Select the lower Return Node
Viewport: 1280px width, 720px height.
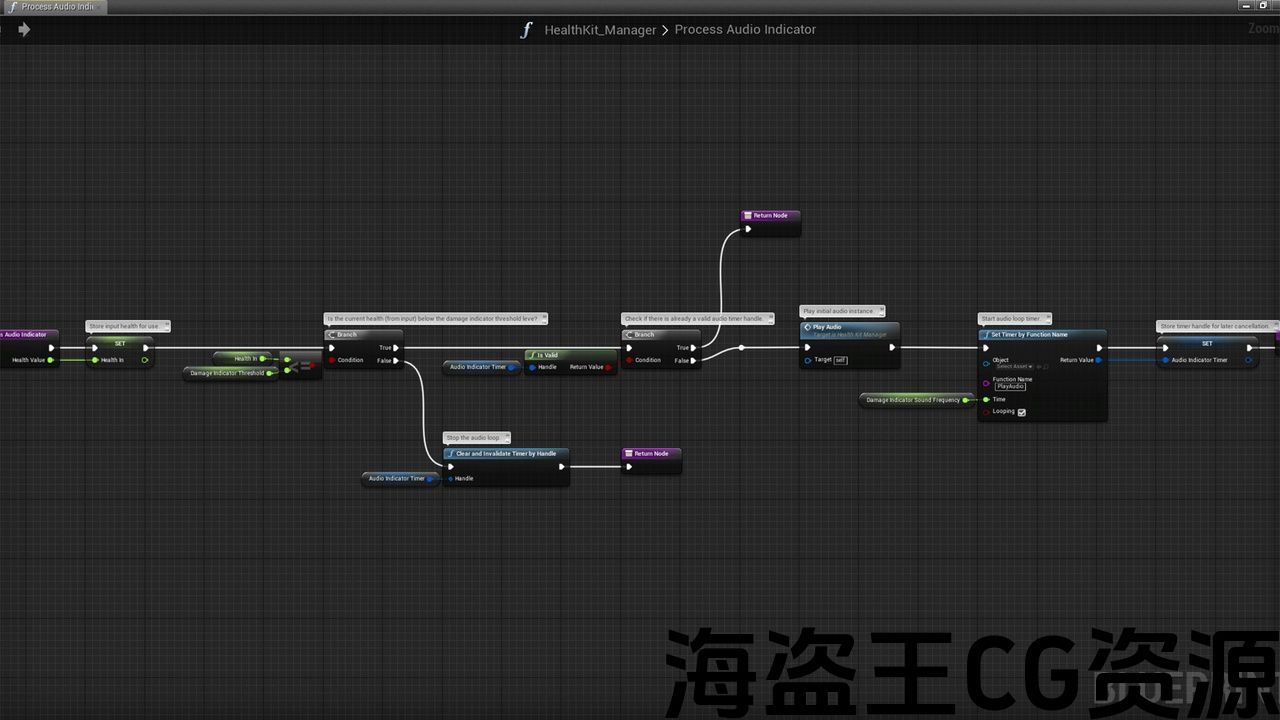tap(651, 454)
